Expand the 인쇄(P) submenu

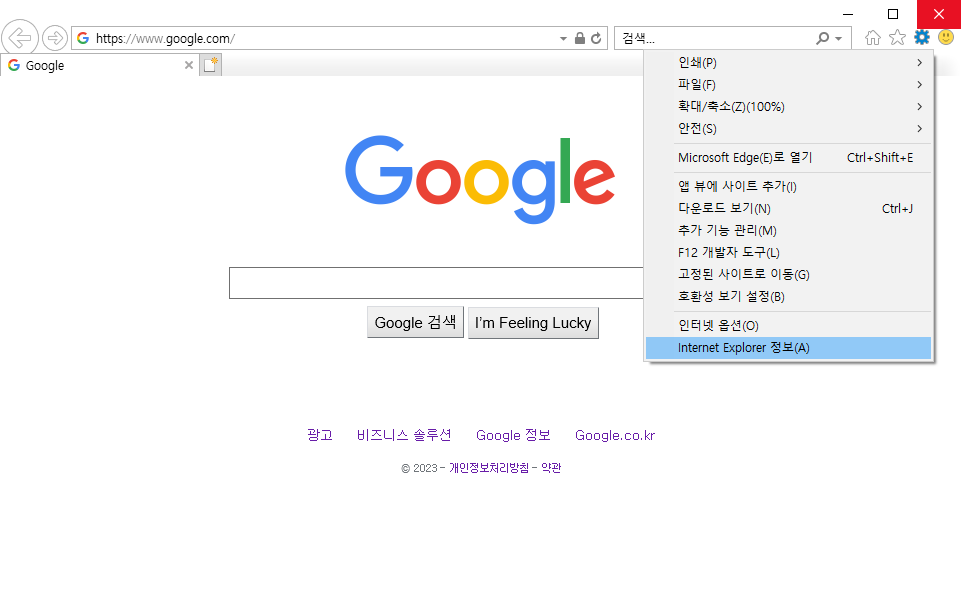[x=788, y=63]
